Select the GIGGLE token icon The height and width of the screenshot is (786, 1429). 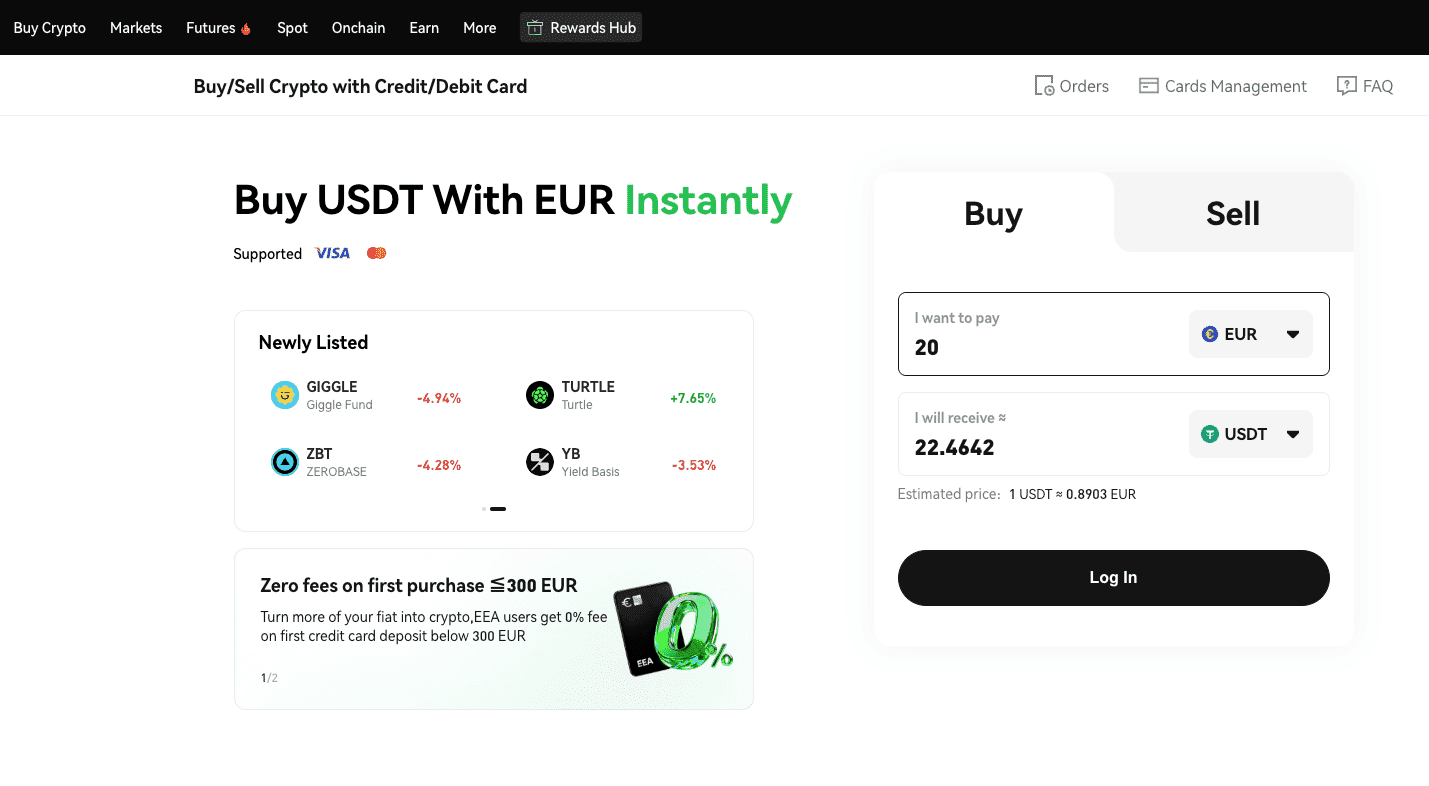(284, 396)
